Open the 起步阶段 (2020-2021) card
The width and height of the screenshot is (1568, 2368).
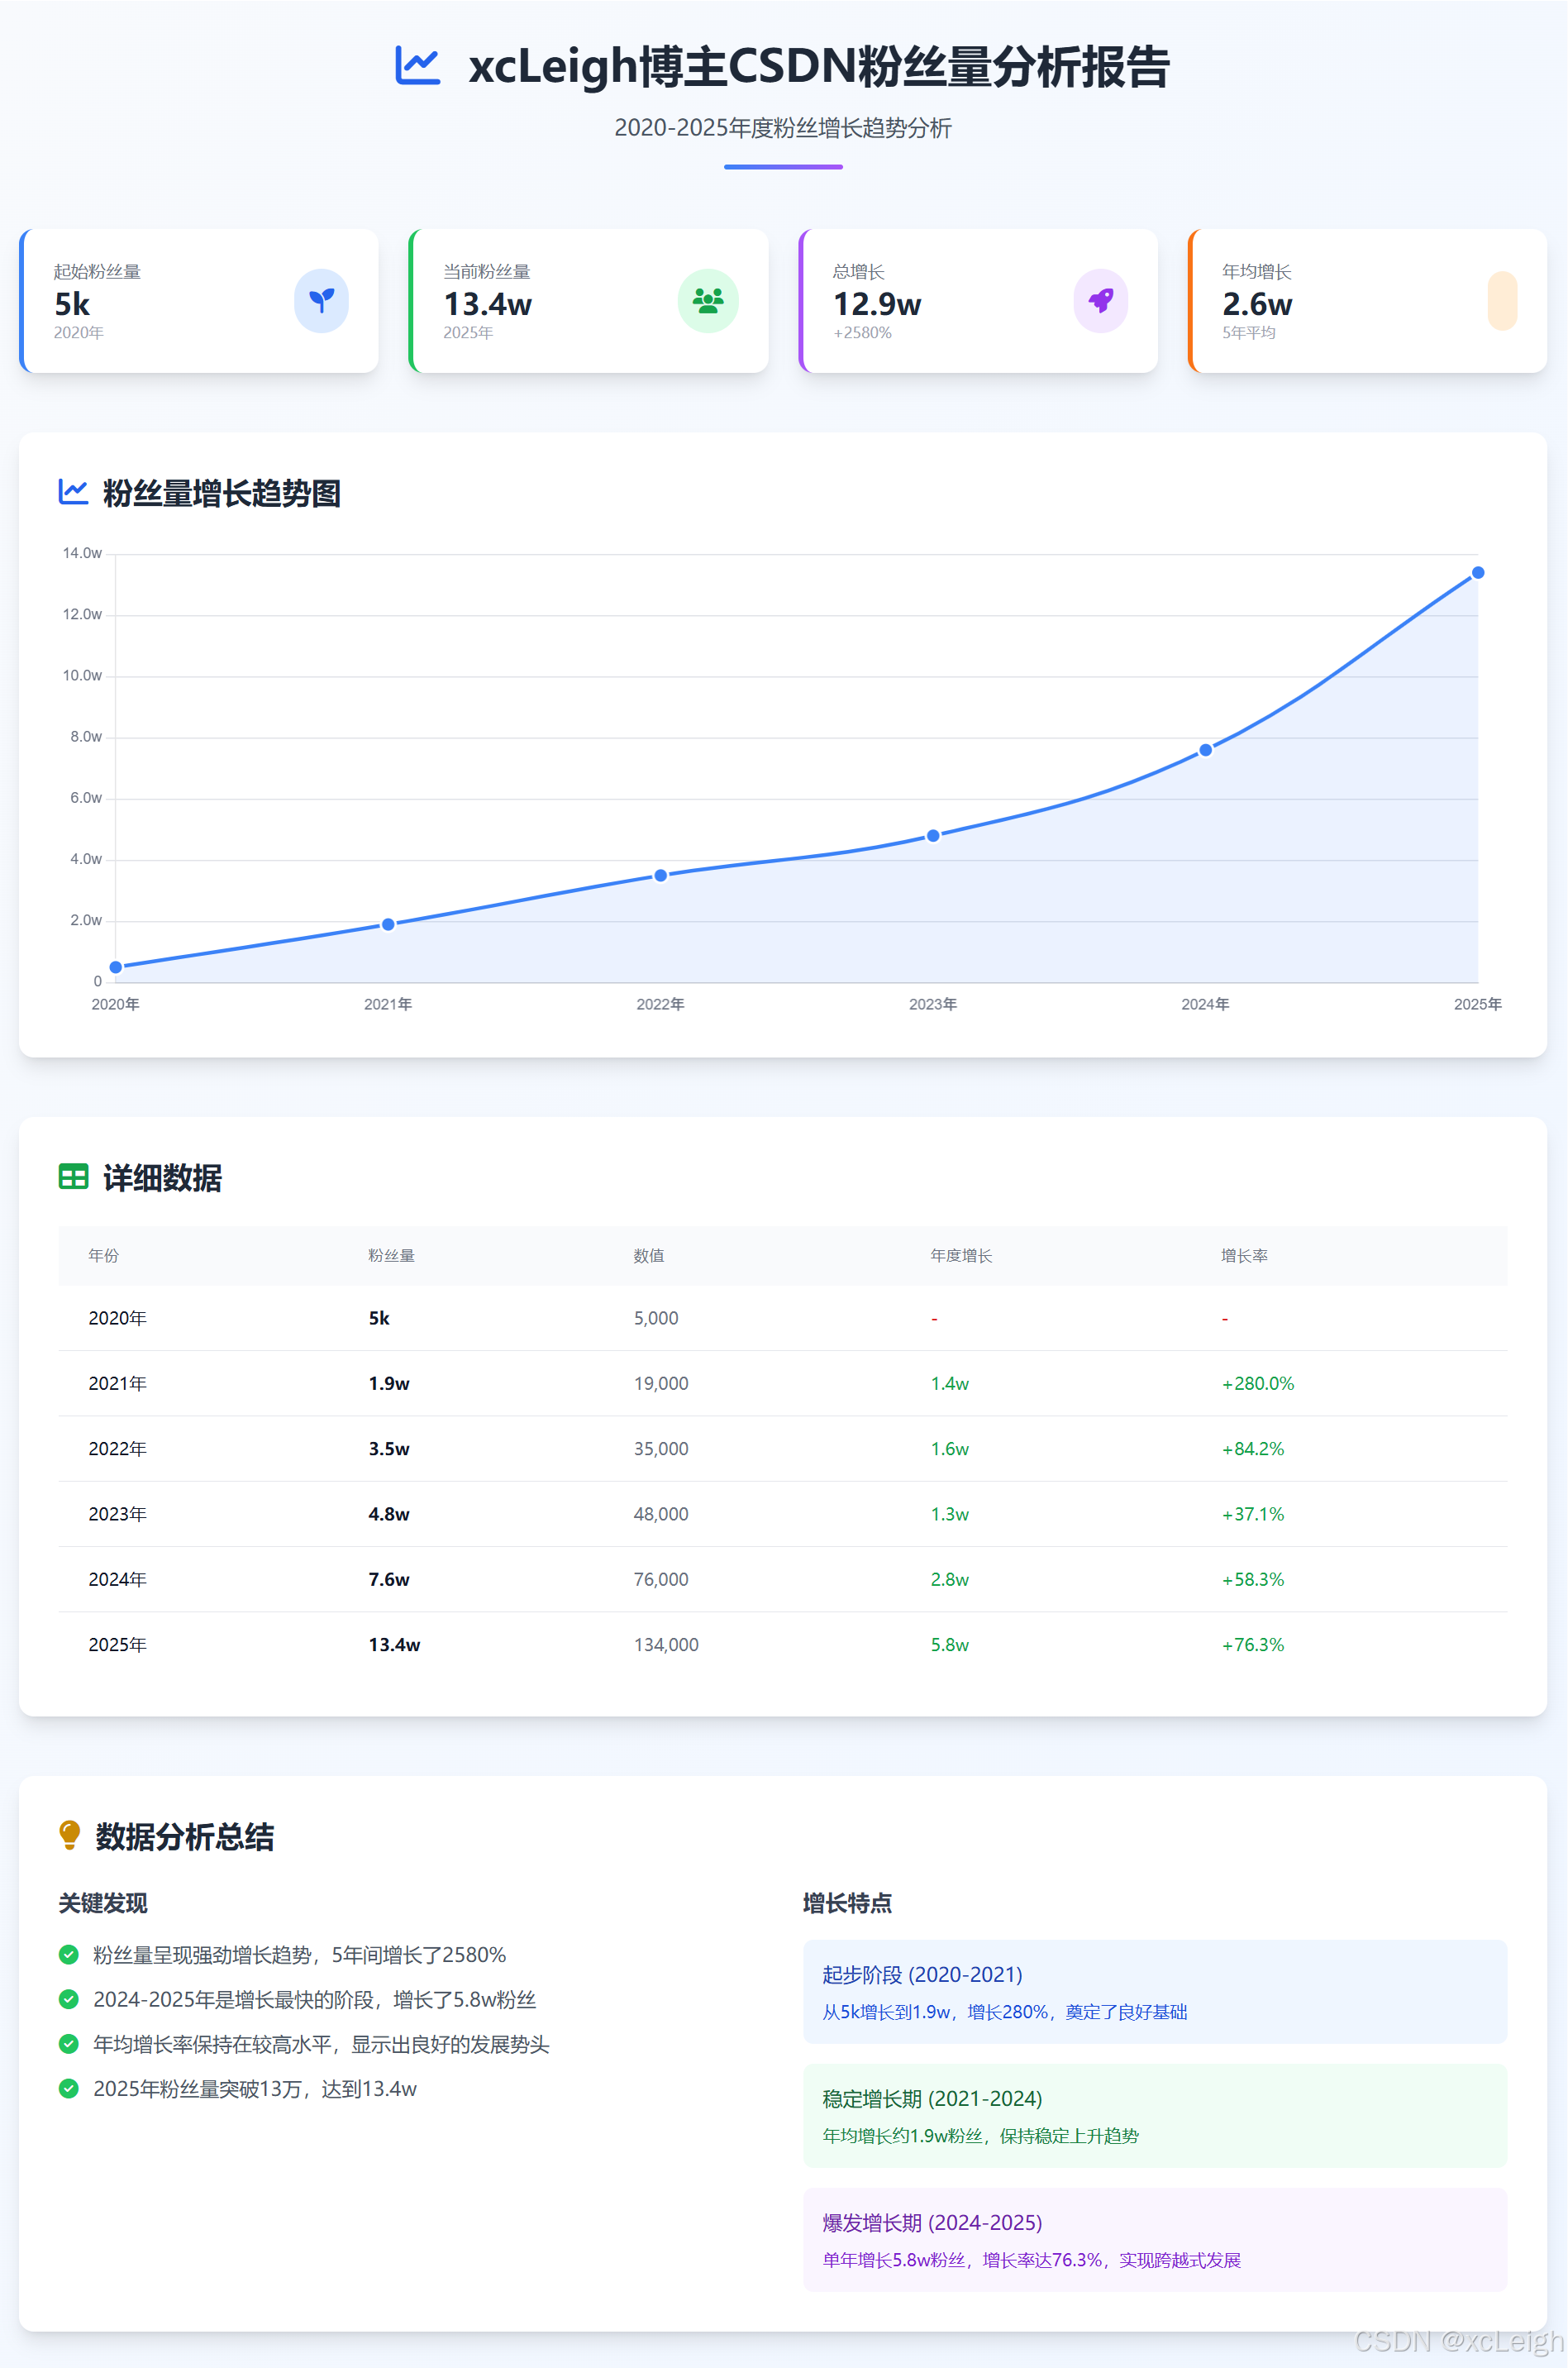point(1155,1991)
